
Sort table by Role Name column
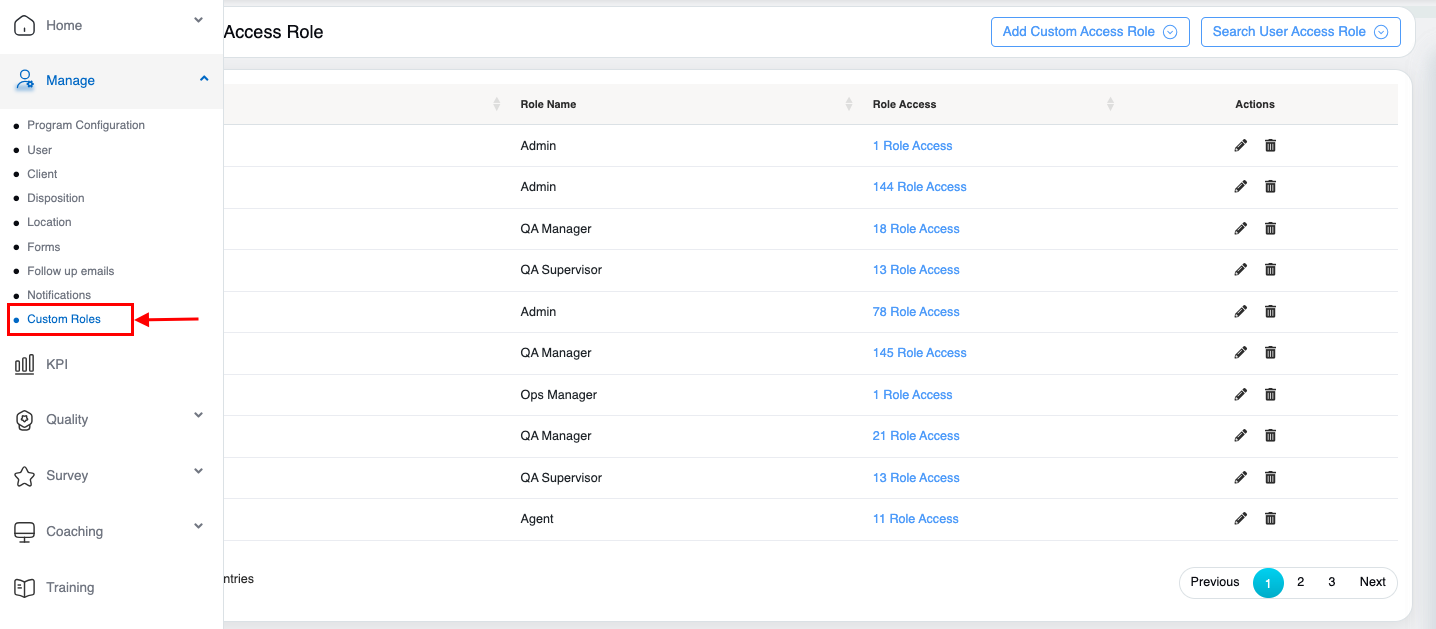(548, 104)
